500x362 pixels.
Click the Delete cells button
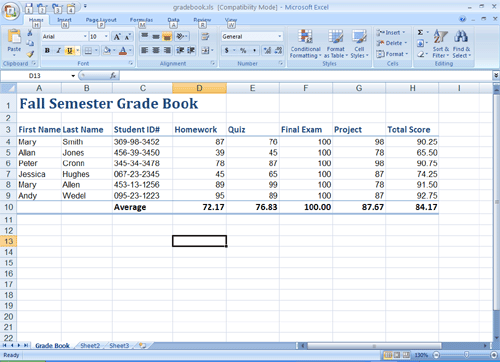392,43
